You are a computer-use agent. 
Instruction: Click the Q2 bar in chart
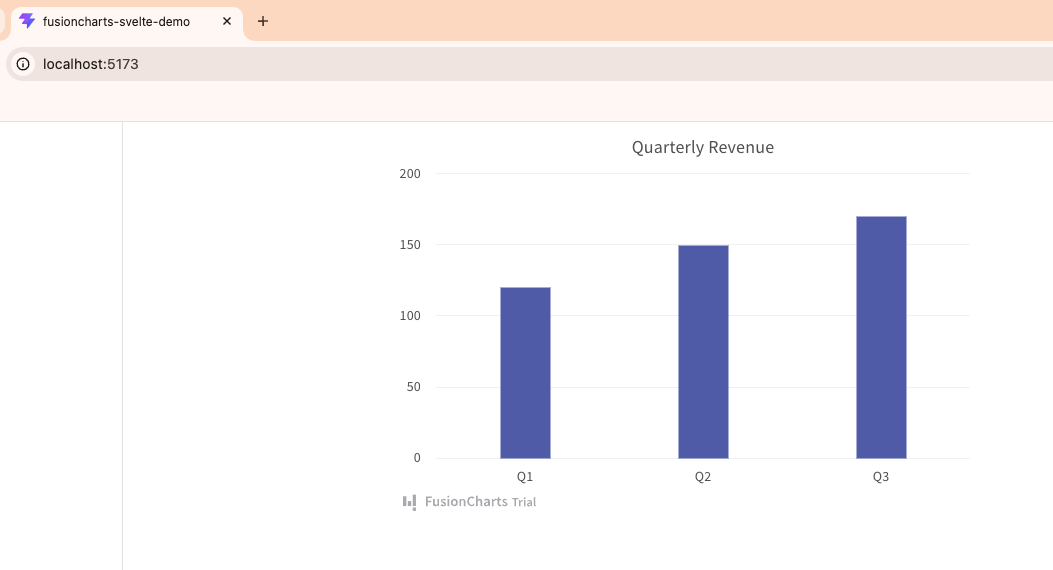(703, 352)
